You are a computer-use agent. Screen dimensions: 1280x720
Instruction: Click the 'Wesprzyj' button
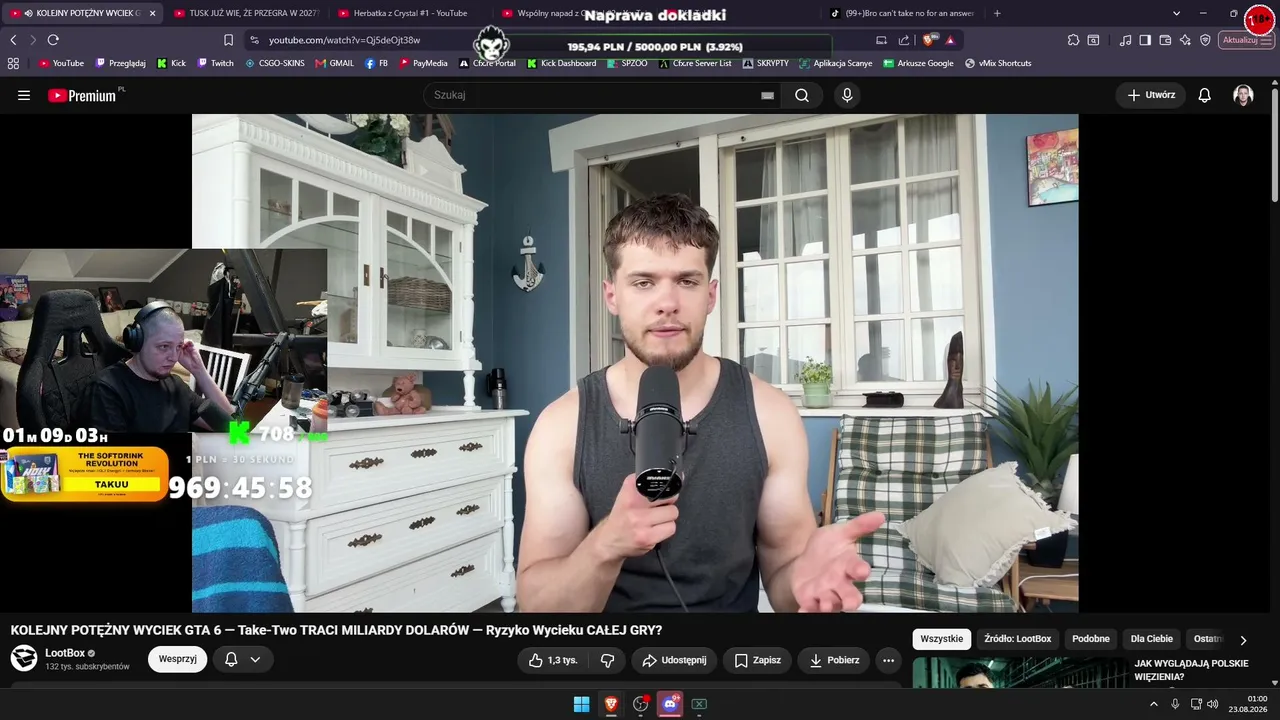[177, 660]
